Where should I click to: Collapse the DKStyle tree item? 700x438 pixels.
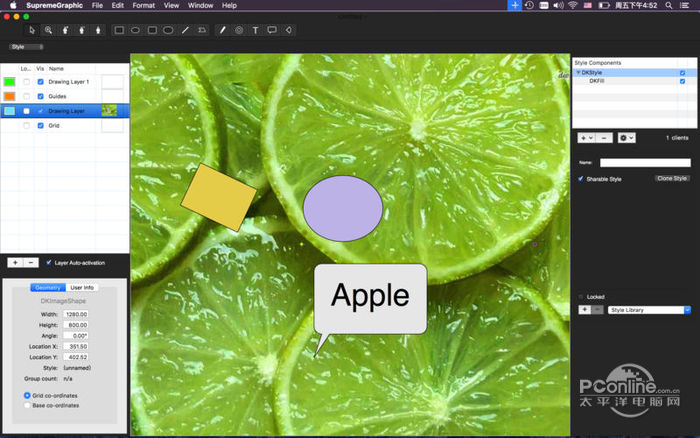click(578, 73)
